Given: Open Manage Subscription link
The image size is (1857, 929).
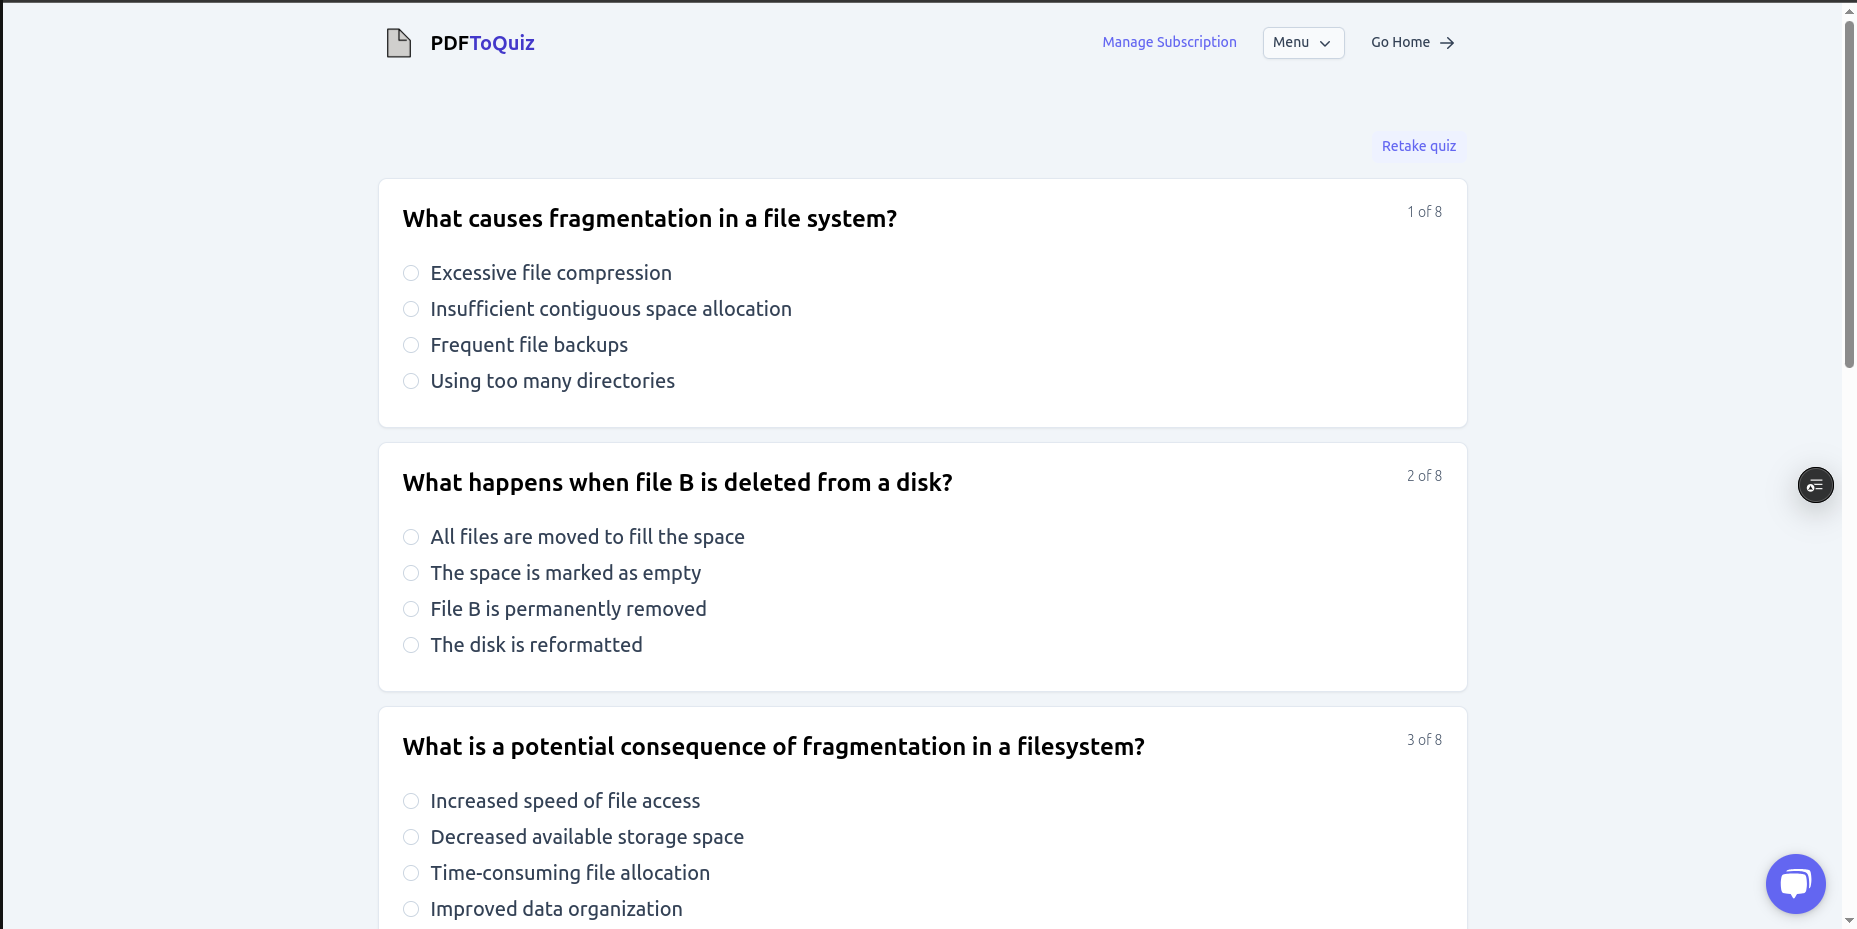Looking at the screenshot, I should click(1169, 42).
